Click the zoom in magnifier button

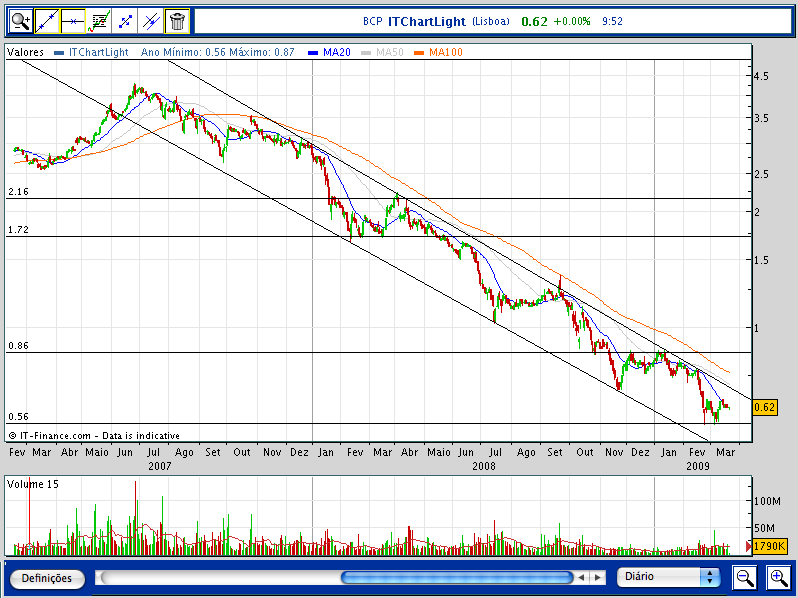point(779,578)
